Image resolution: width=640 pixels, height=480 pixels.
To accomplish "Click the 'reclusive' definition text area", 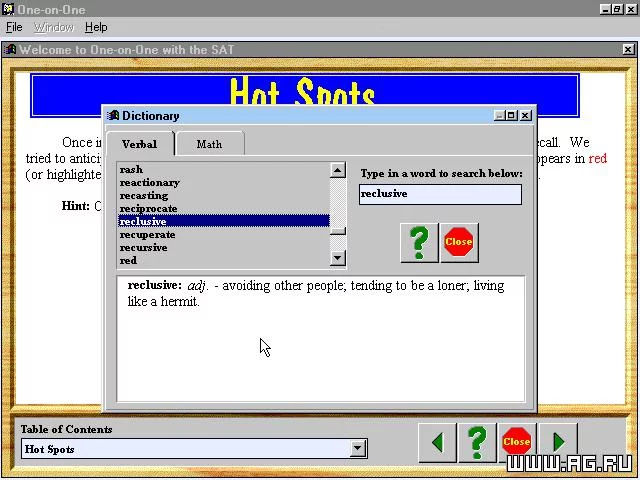I will pyautogui.click(x=321, y=339).
